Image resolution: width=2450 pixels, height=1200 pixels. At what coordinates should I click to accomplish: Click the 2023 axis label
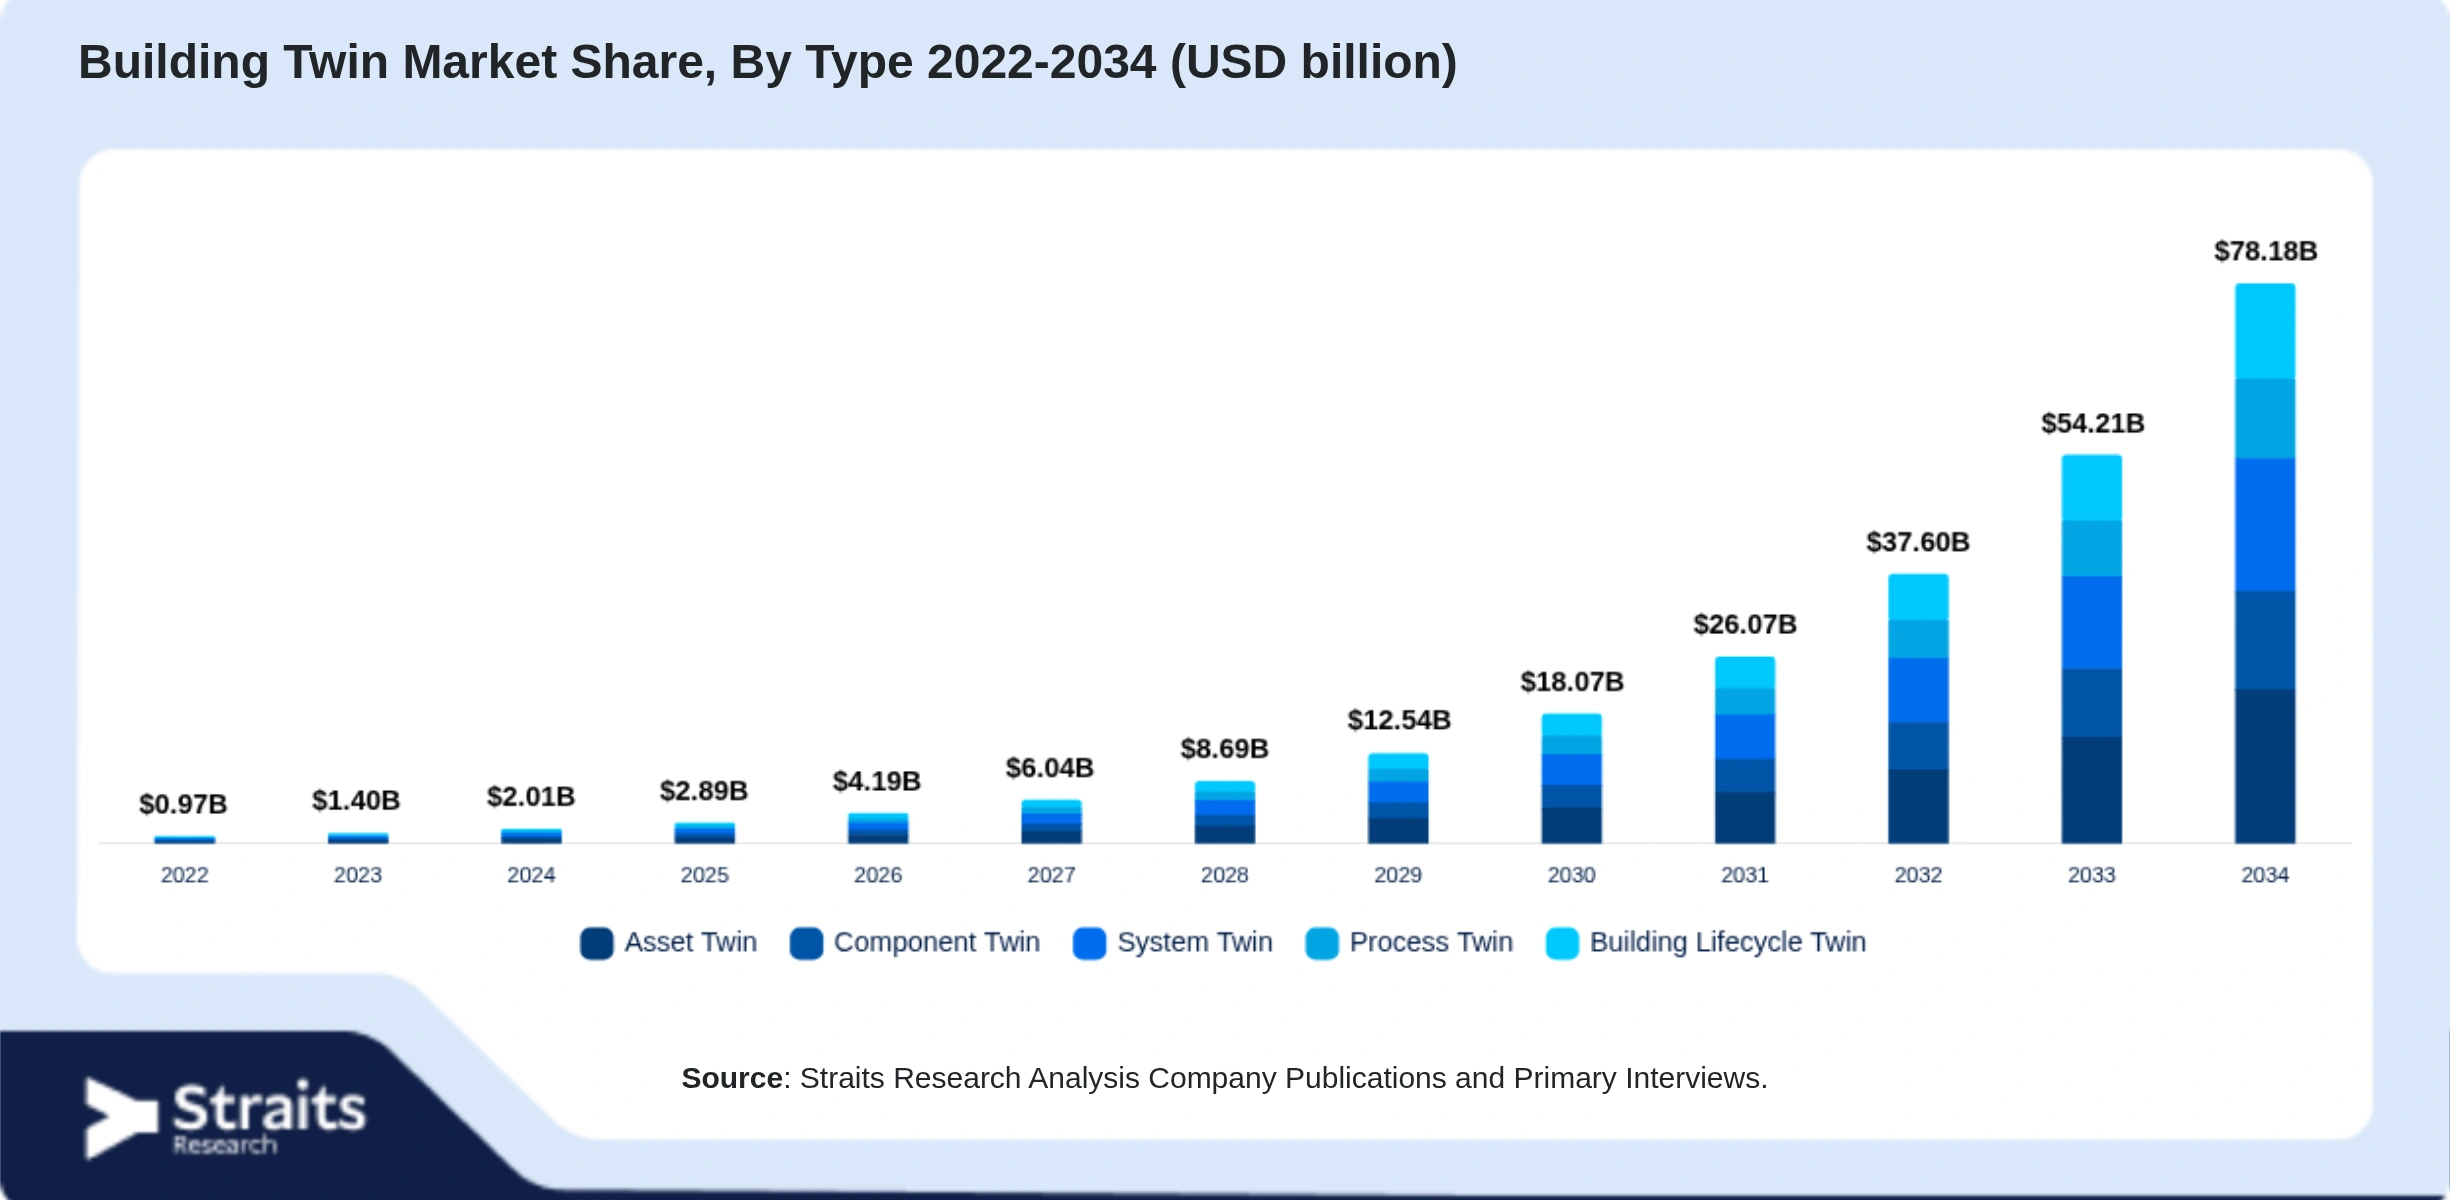click(358, 875)
